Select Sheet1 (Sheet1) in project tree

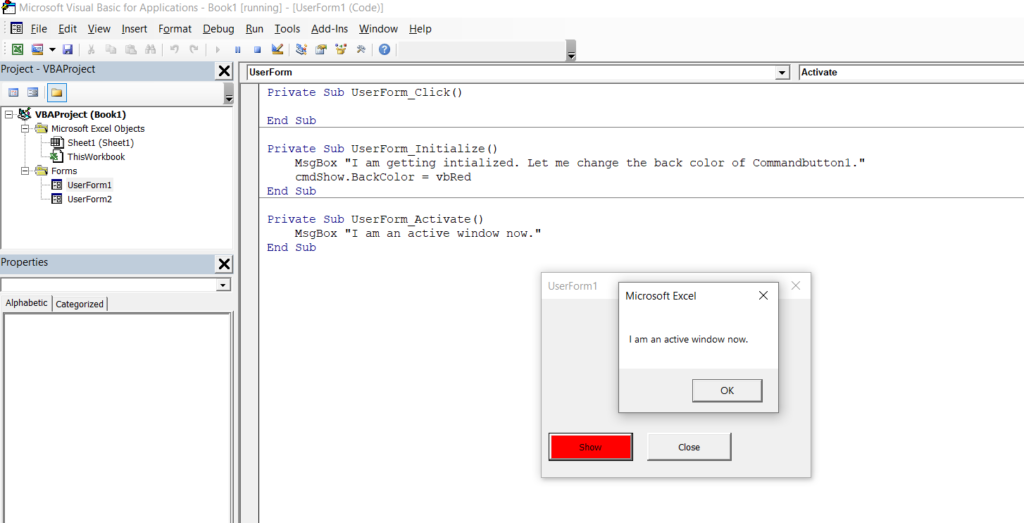tap(101, 142)
